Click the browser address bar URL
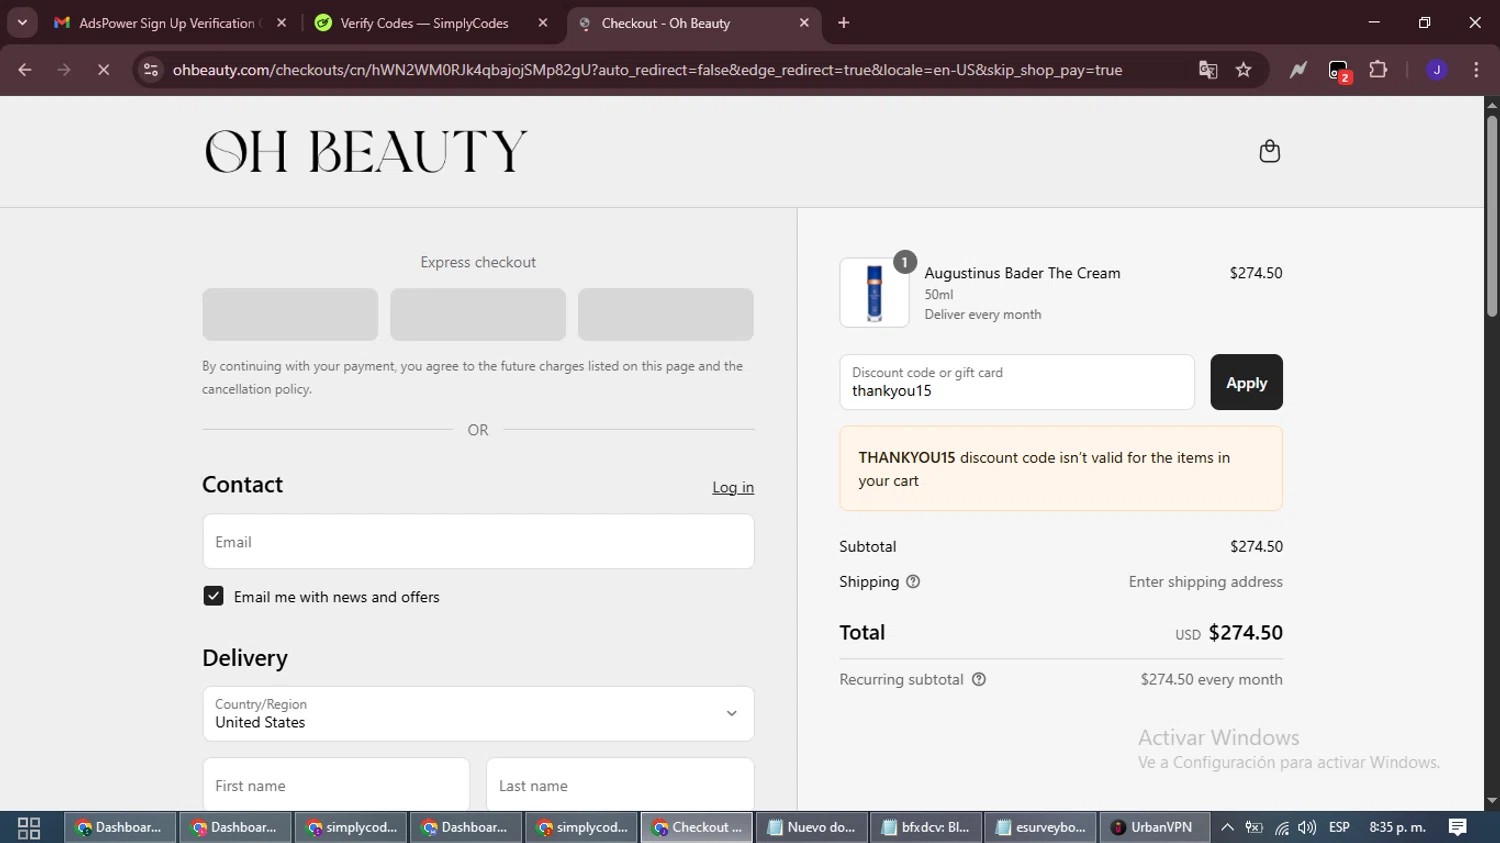Screen dimensions: 1500x843 [x=647, y=70]
